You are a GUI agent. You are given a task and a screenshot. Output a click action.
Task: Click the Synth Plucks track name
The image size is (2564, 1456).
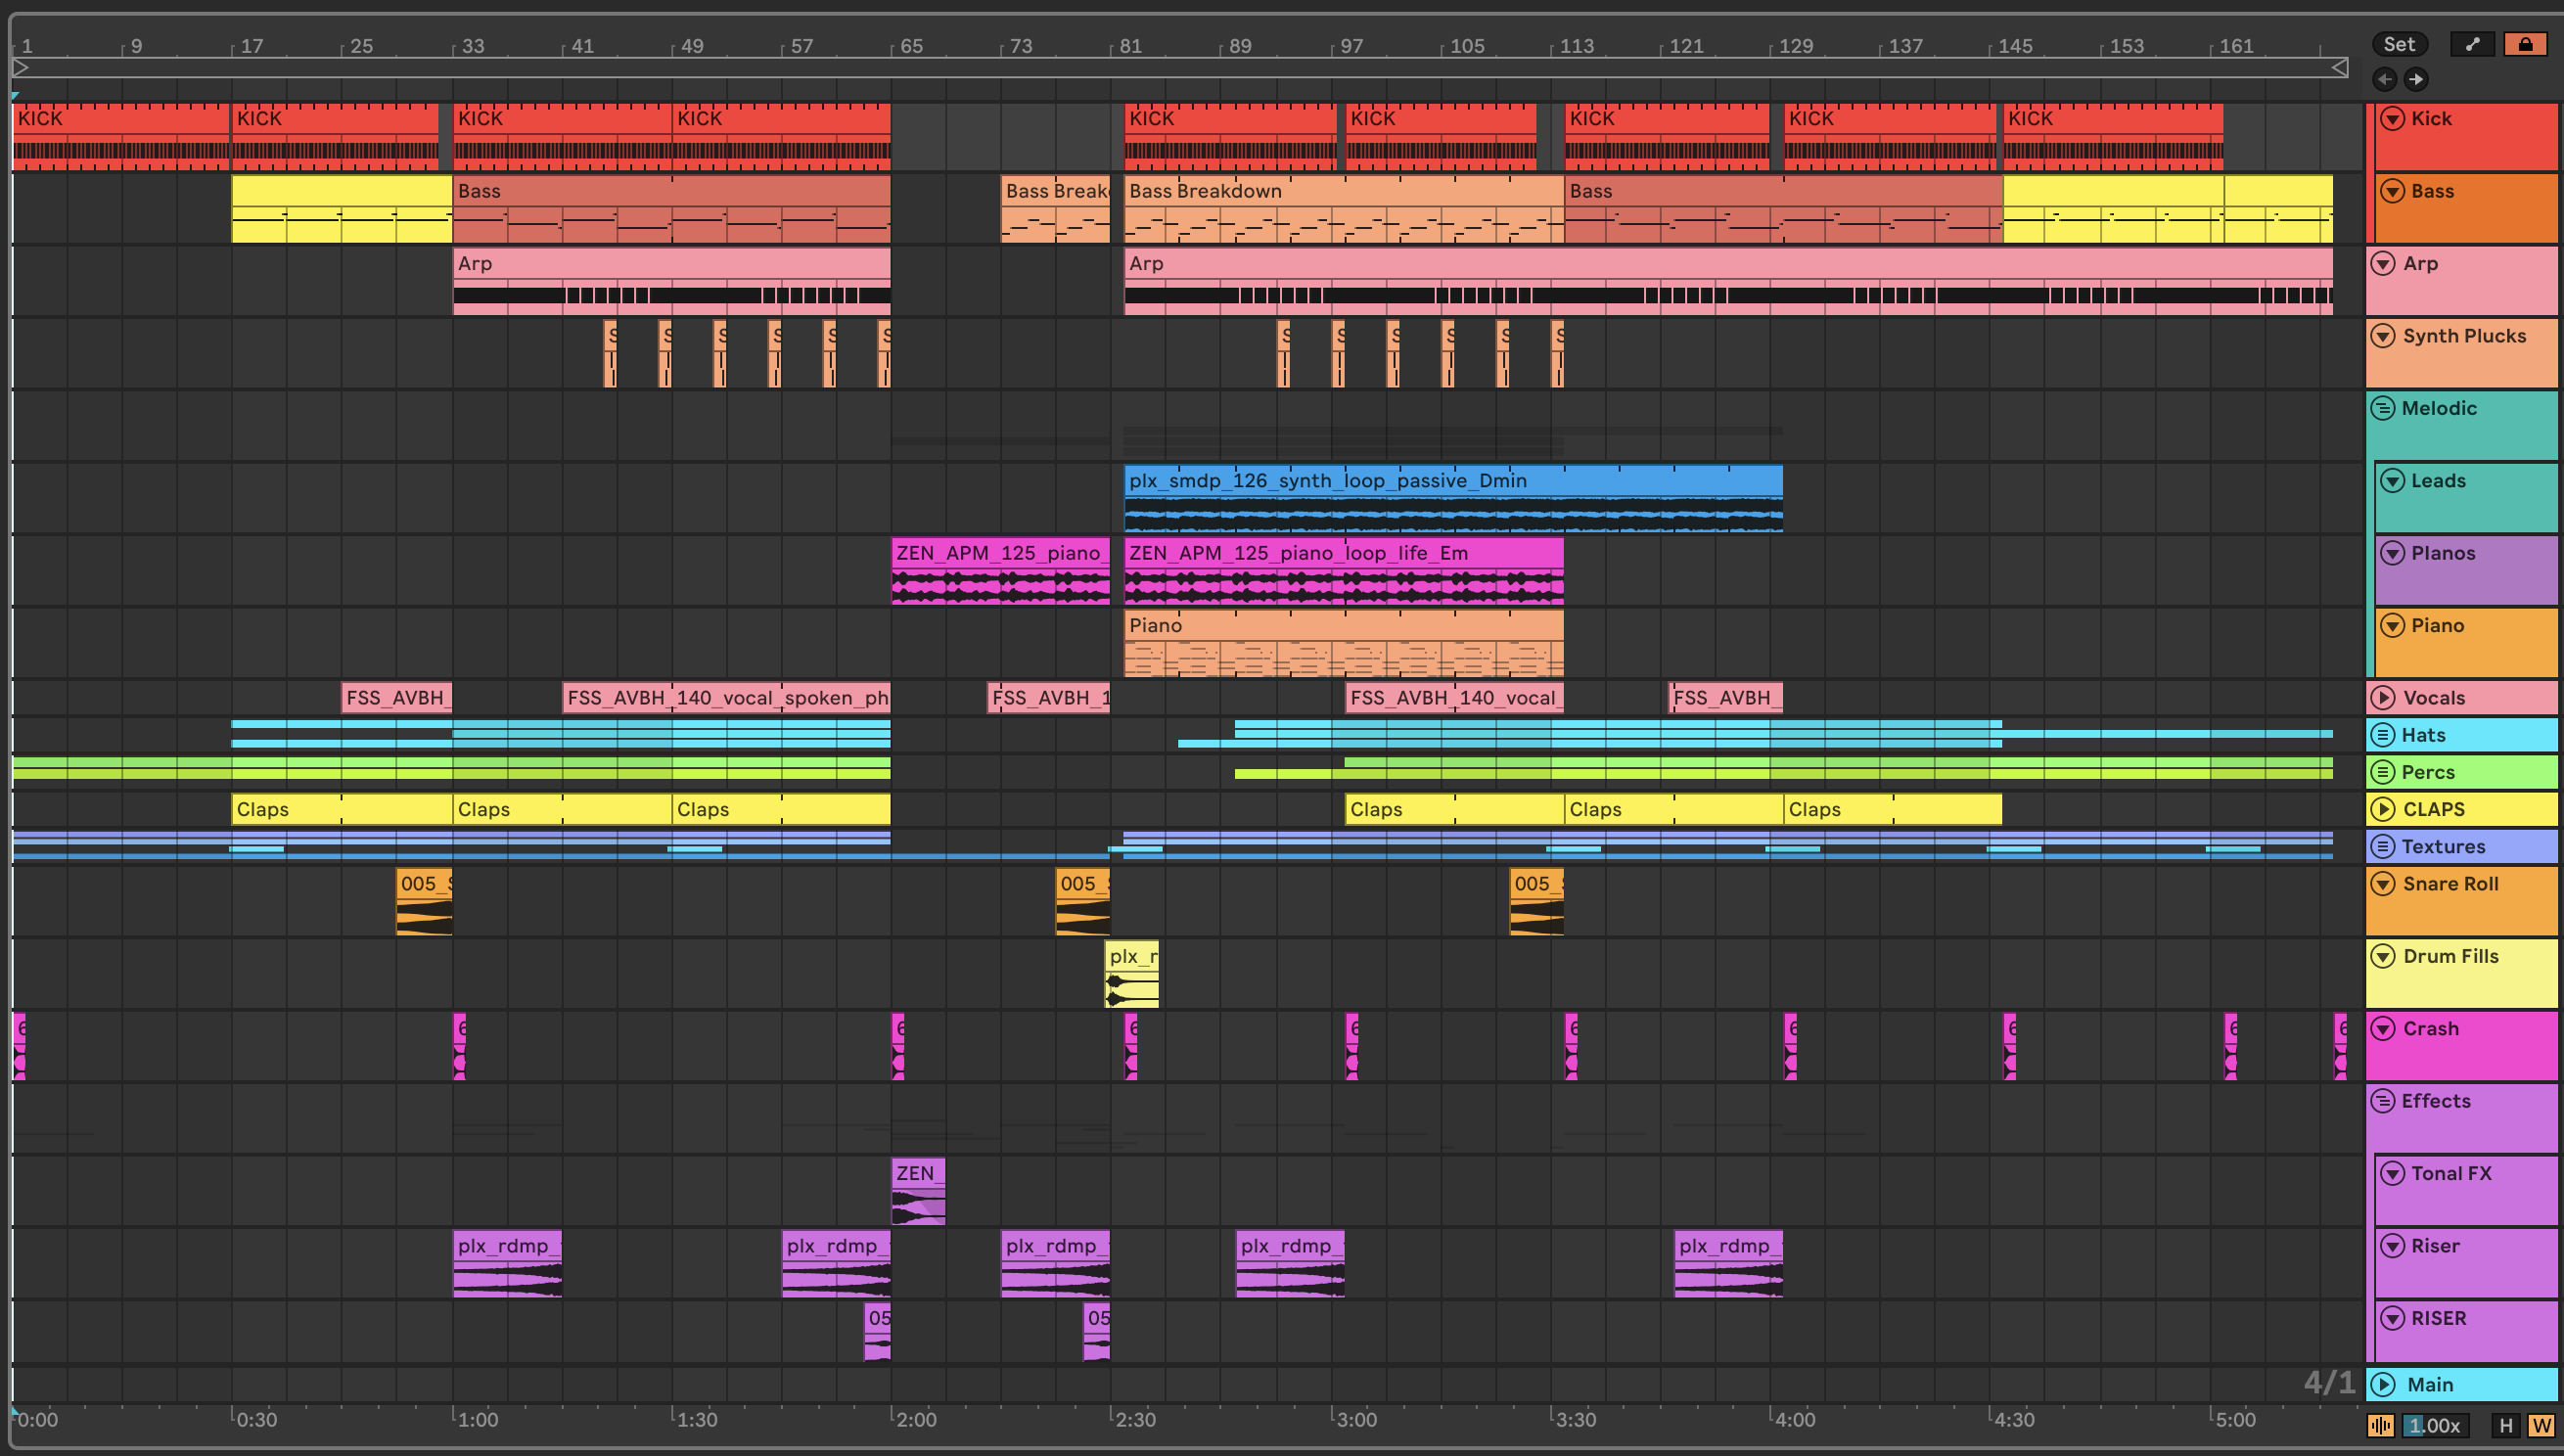tap(2464, 336)
